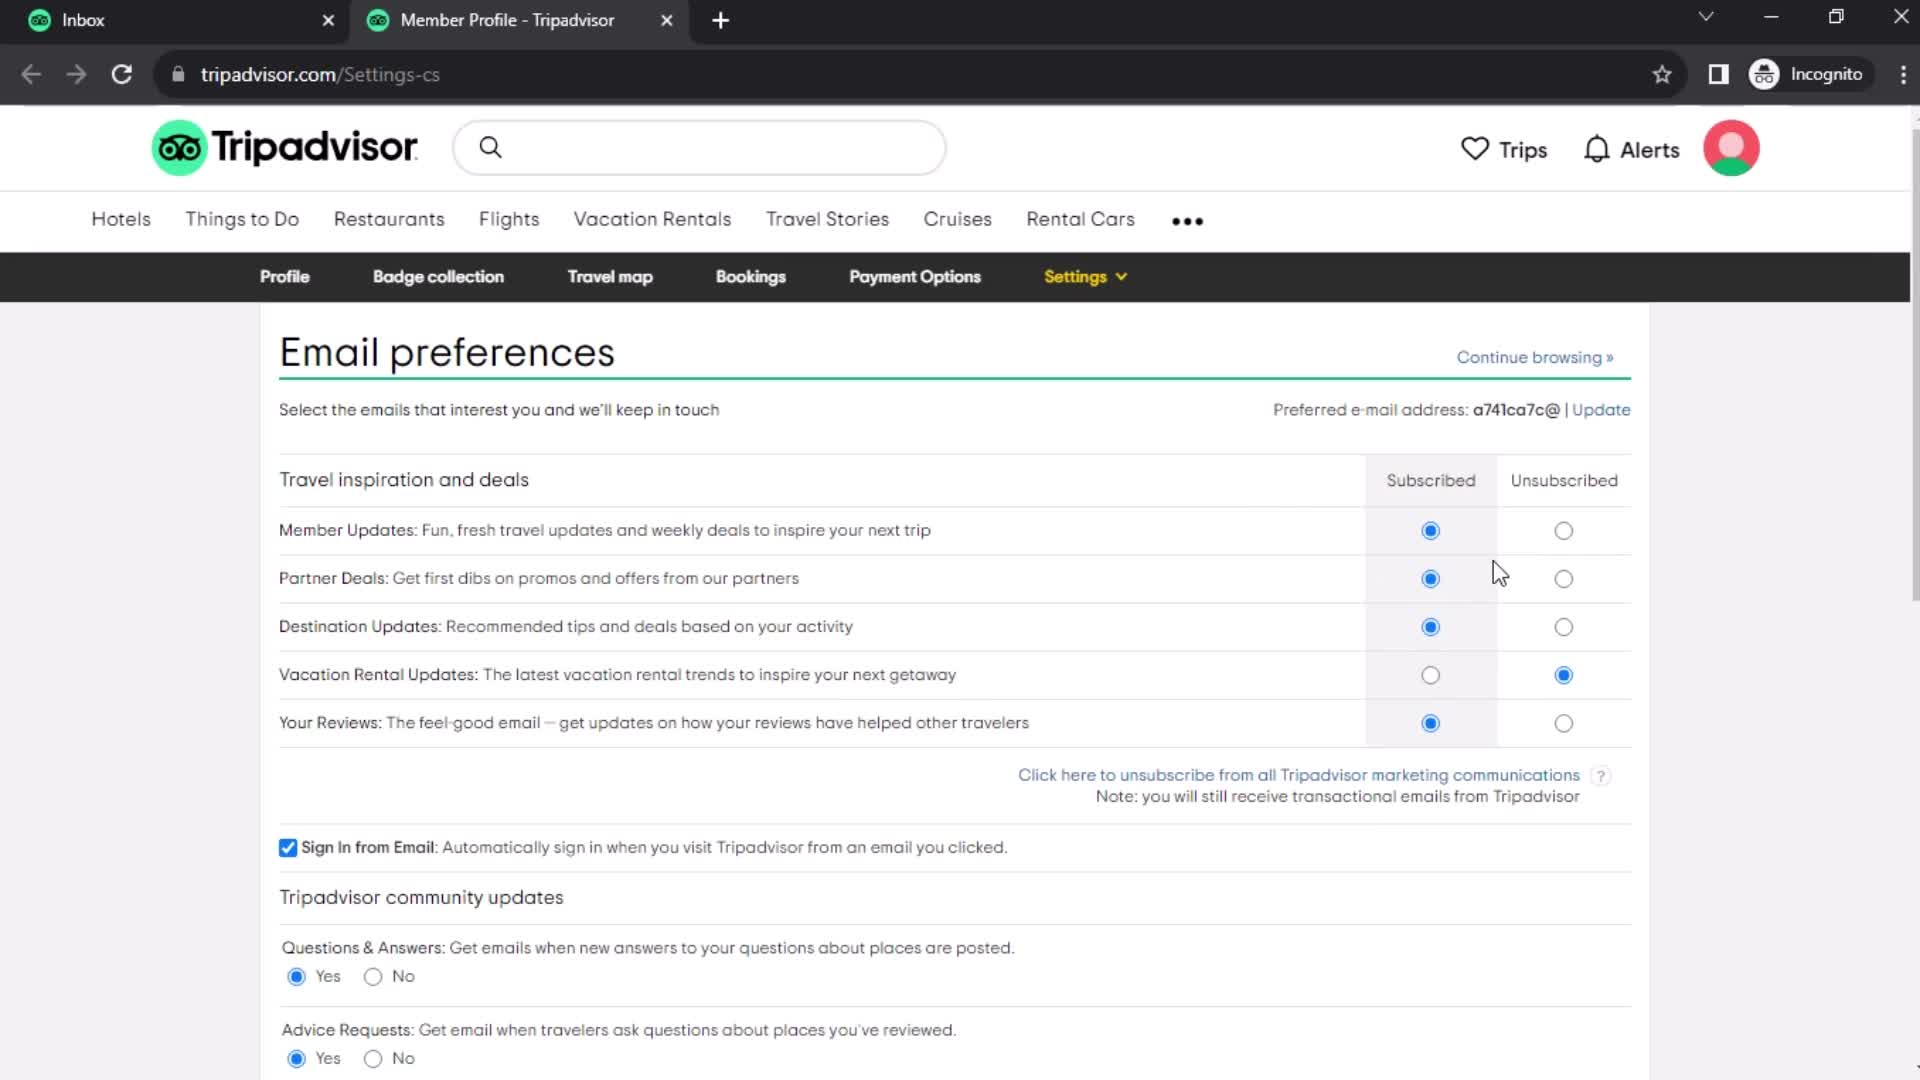The image size is (1920, 1080).
Task: Click the Alerts bell icon
Action: 1596,149
